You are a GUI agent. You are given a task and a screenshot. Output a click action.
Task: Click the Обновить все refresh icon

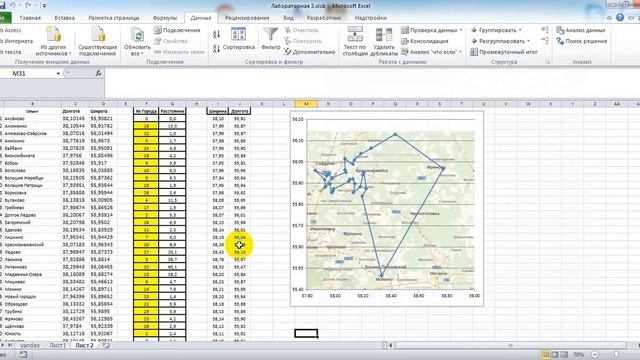pyautogui.click(x=137, y=35)
